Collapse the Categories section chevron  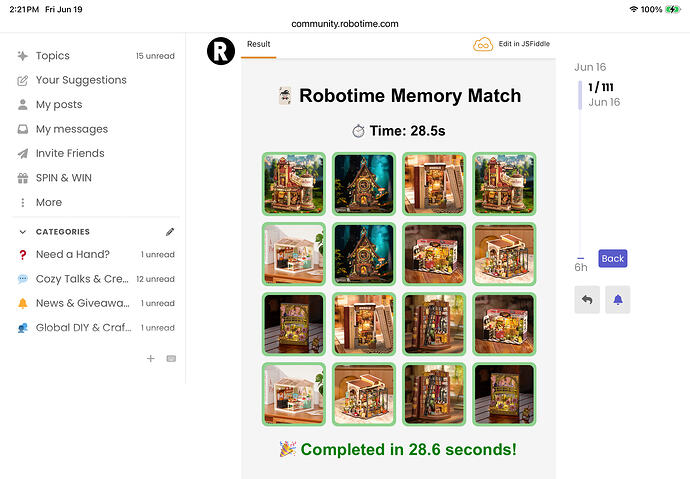22,232
